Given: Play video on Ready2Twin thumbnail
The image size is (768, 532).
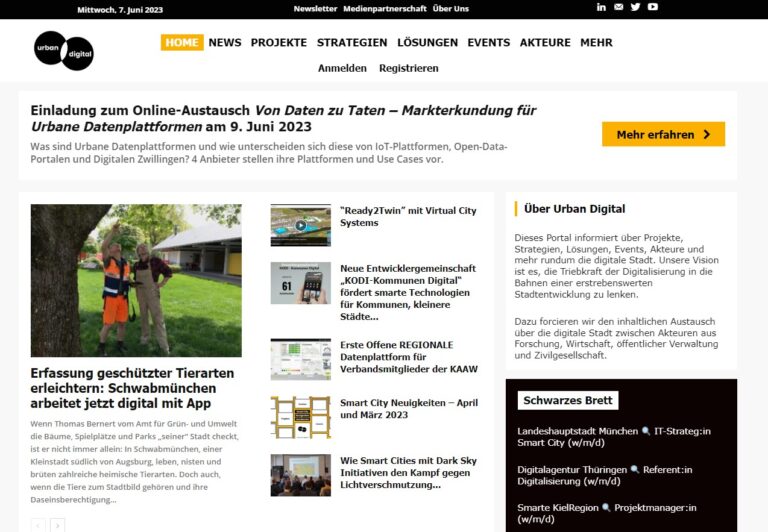Looking at the screenshot, I should pyautogui.click(x=301, y=225).
